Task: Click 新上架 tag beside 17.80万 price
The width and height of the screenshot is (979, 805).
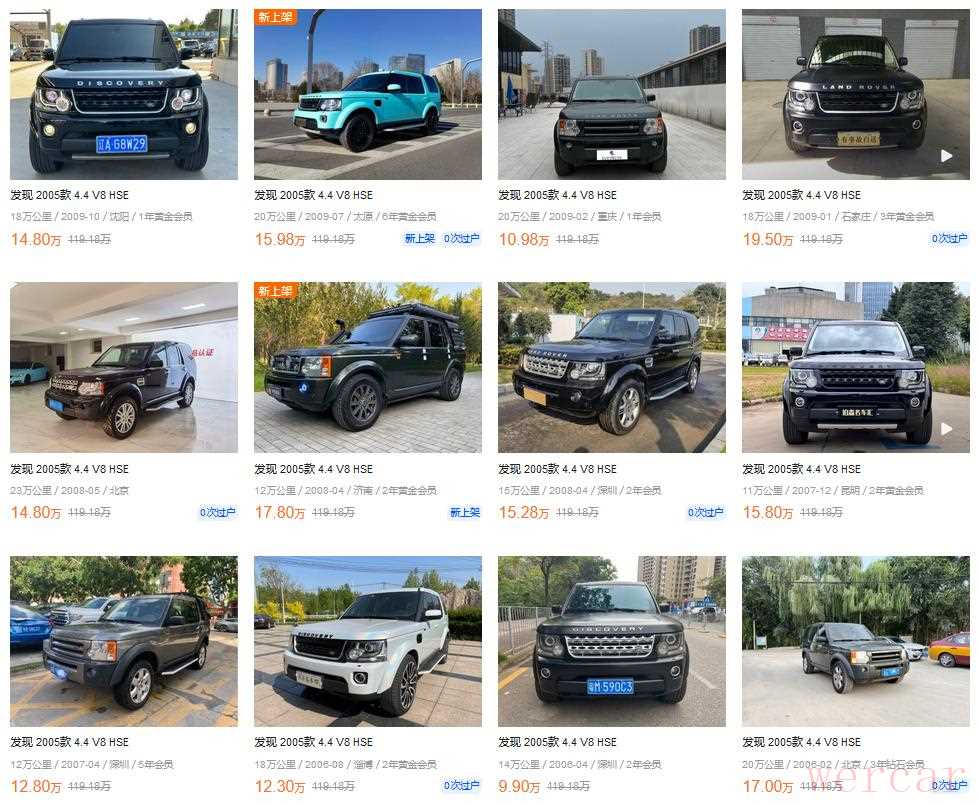Action: [x=465, y=512]
